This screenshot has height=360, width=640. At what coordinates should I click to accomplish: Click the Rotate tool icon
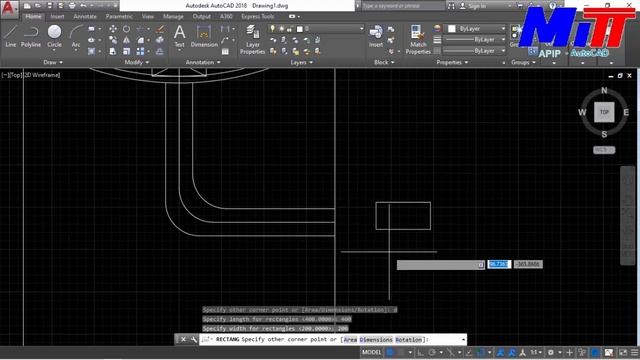(127, 29)
